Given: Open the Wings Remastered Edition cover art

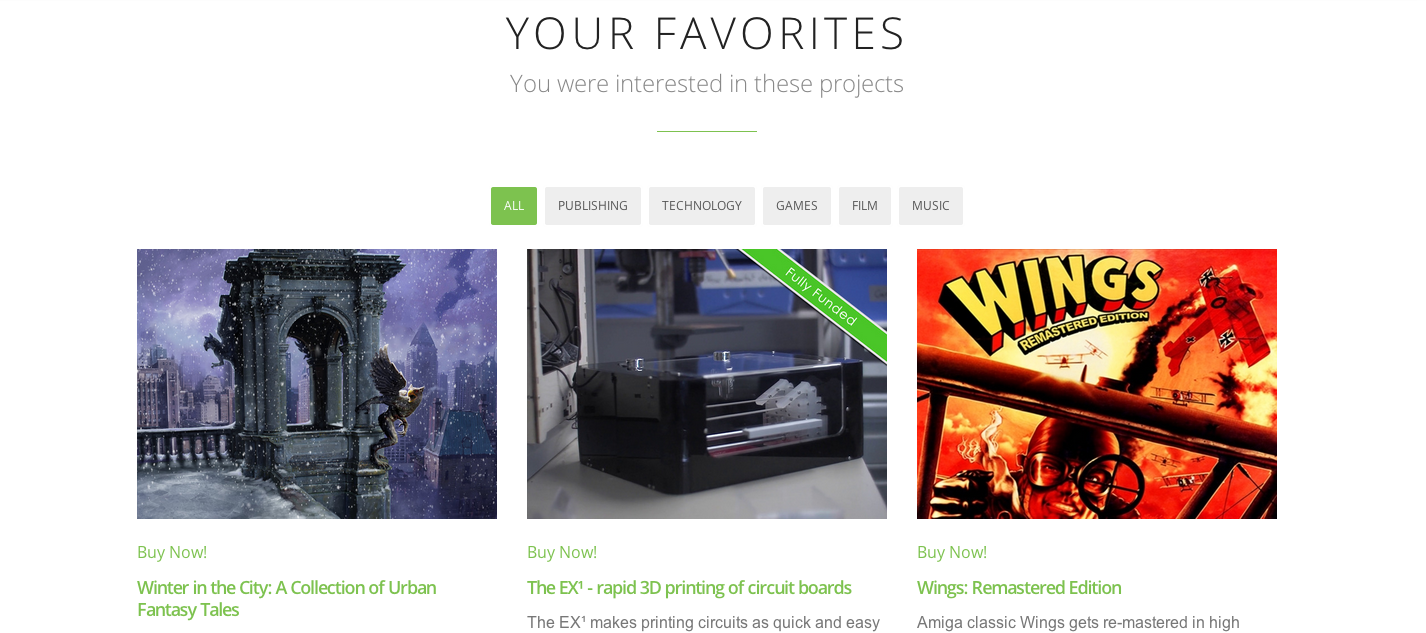Looking at the screenshot, I should (1097, 384).
